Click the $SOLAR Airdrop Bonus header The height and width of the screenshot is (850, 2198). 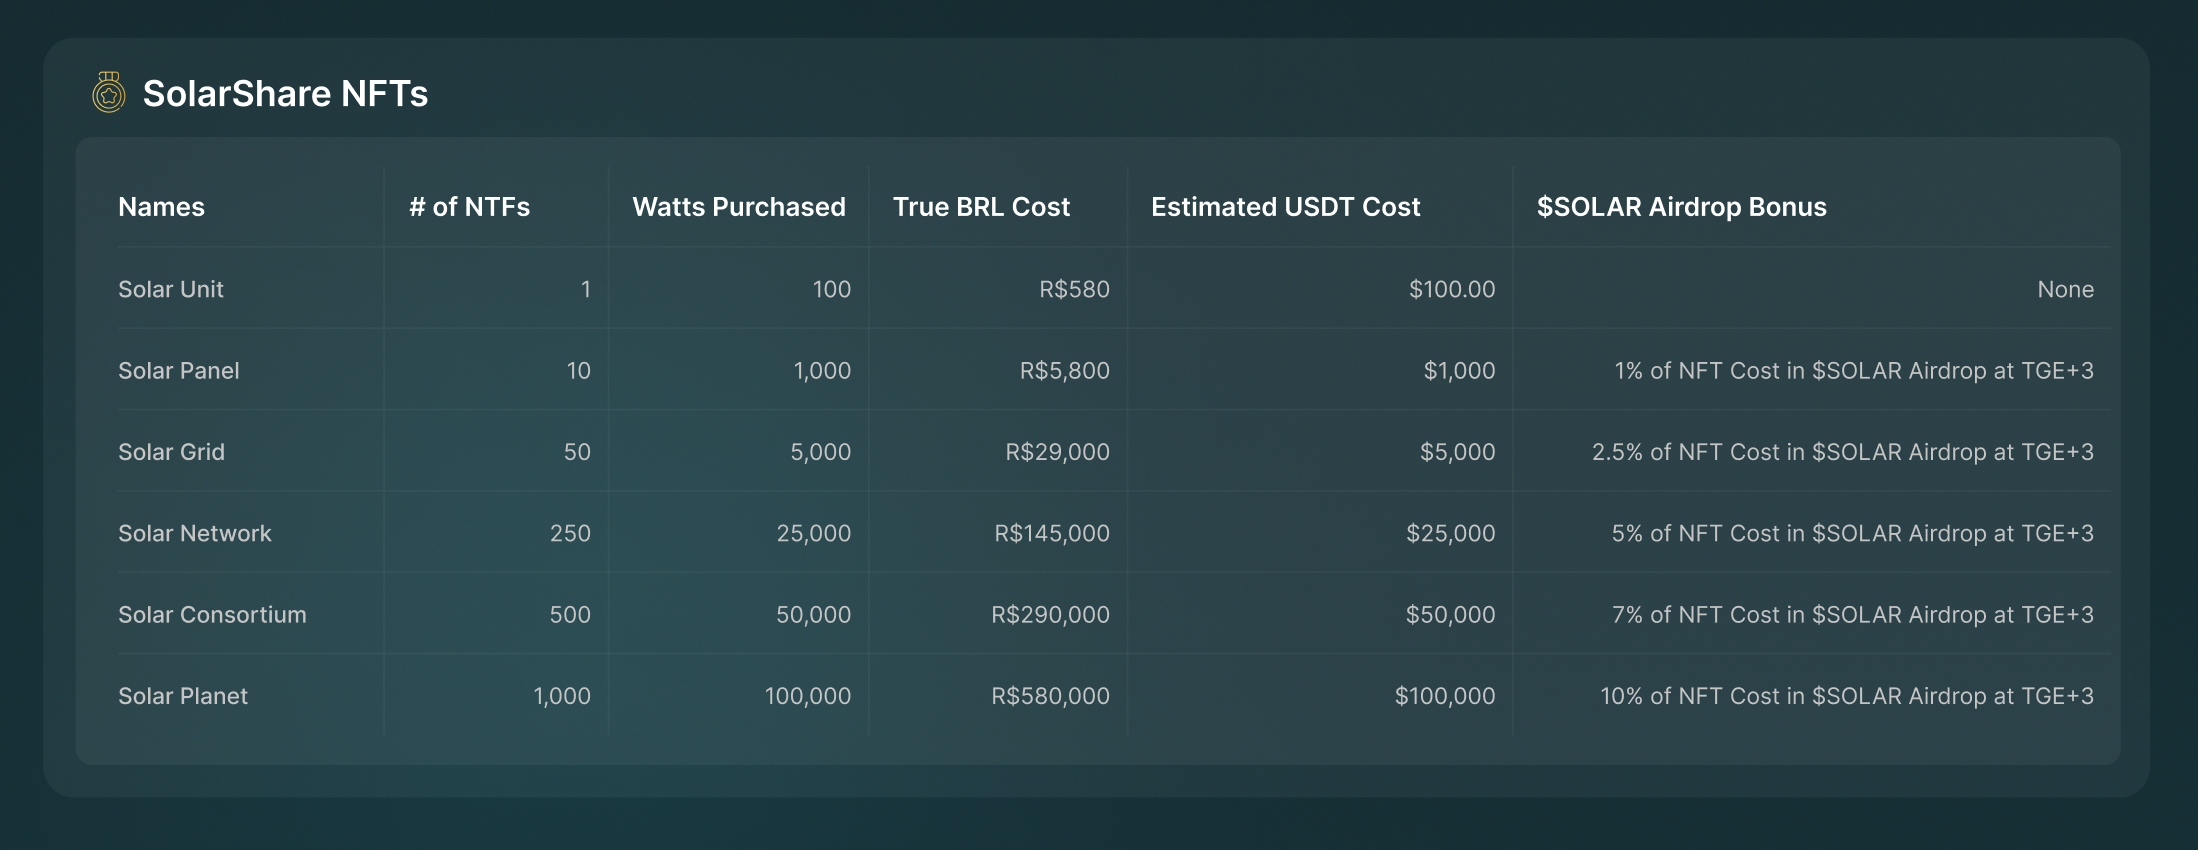(1681, 207)
